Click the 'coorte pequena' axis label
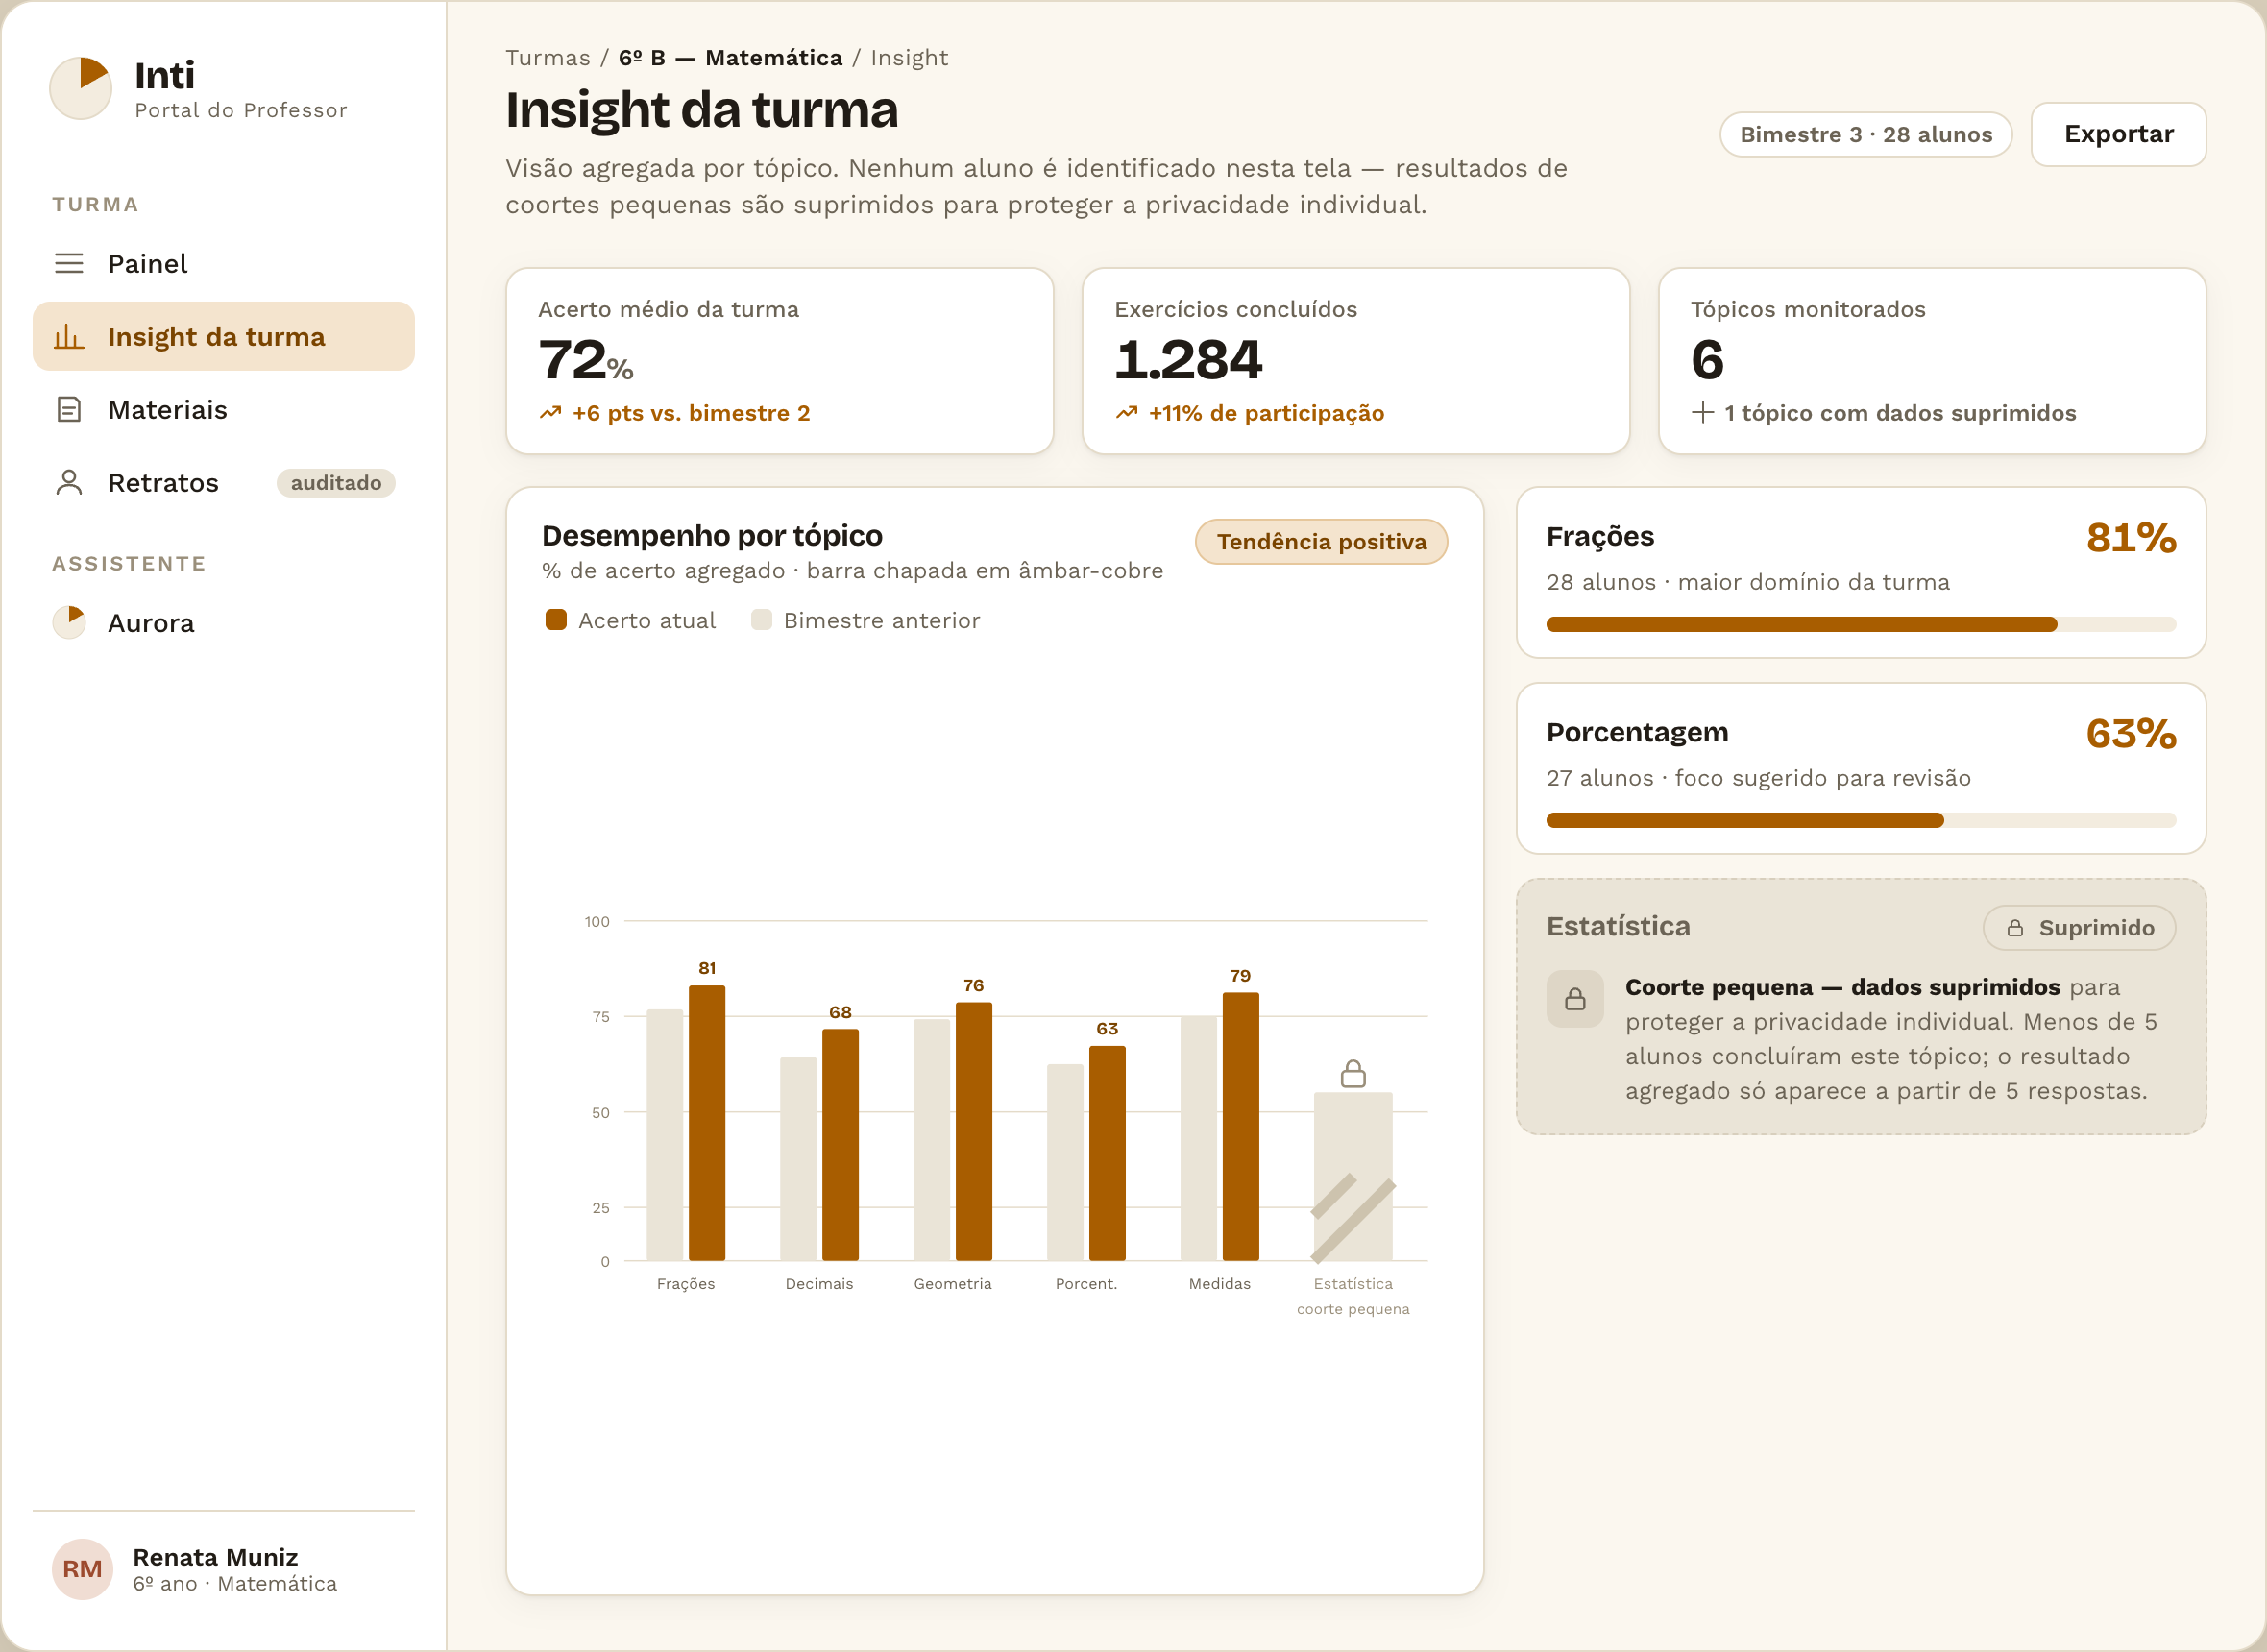This screenshot has width=2267, height=1652. (x=1353, y=1308)
